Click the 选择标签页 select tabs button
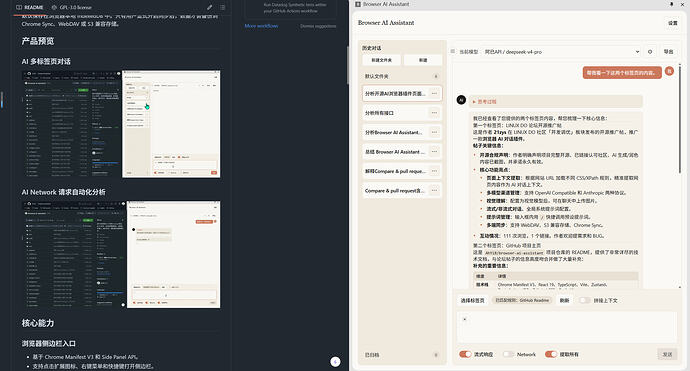 pos(472,300)
